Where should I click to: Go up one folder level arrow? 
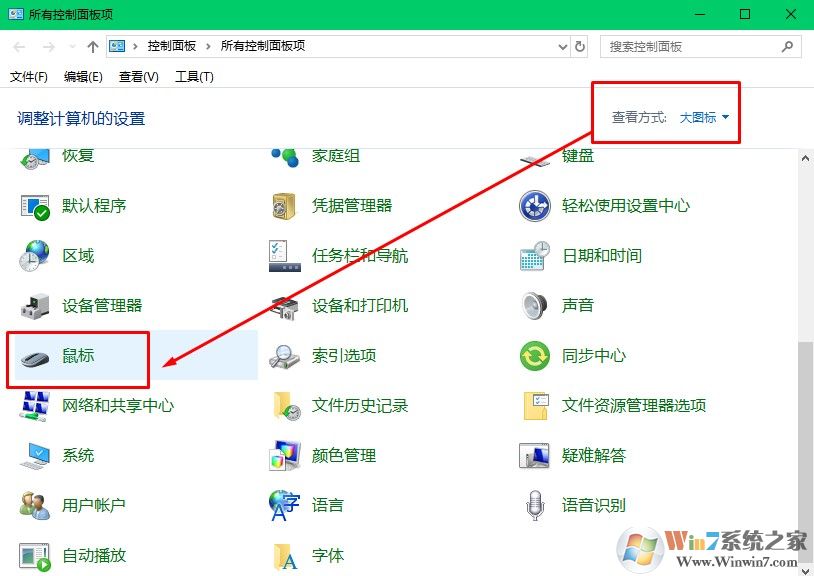(x=92, y=47)
